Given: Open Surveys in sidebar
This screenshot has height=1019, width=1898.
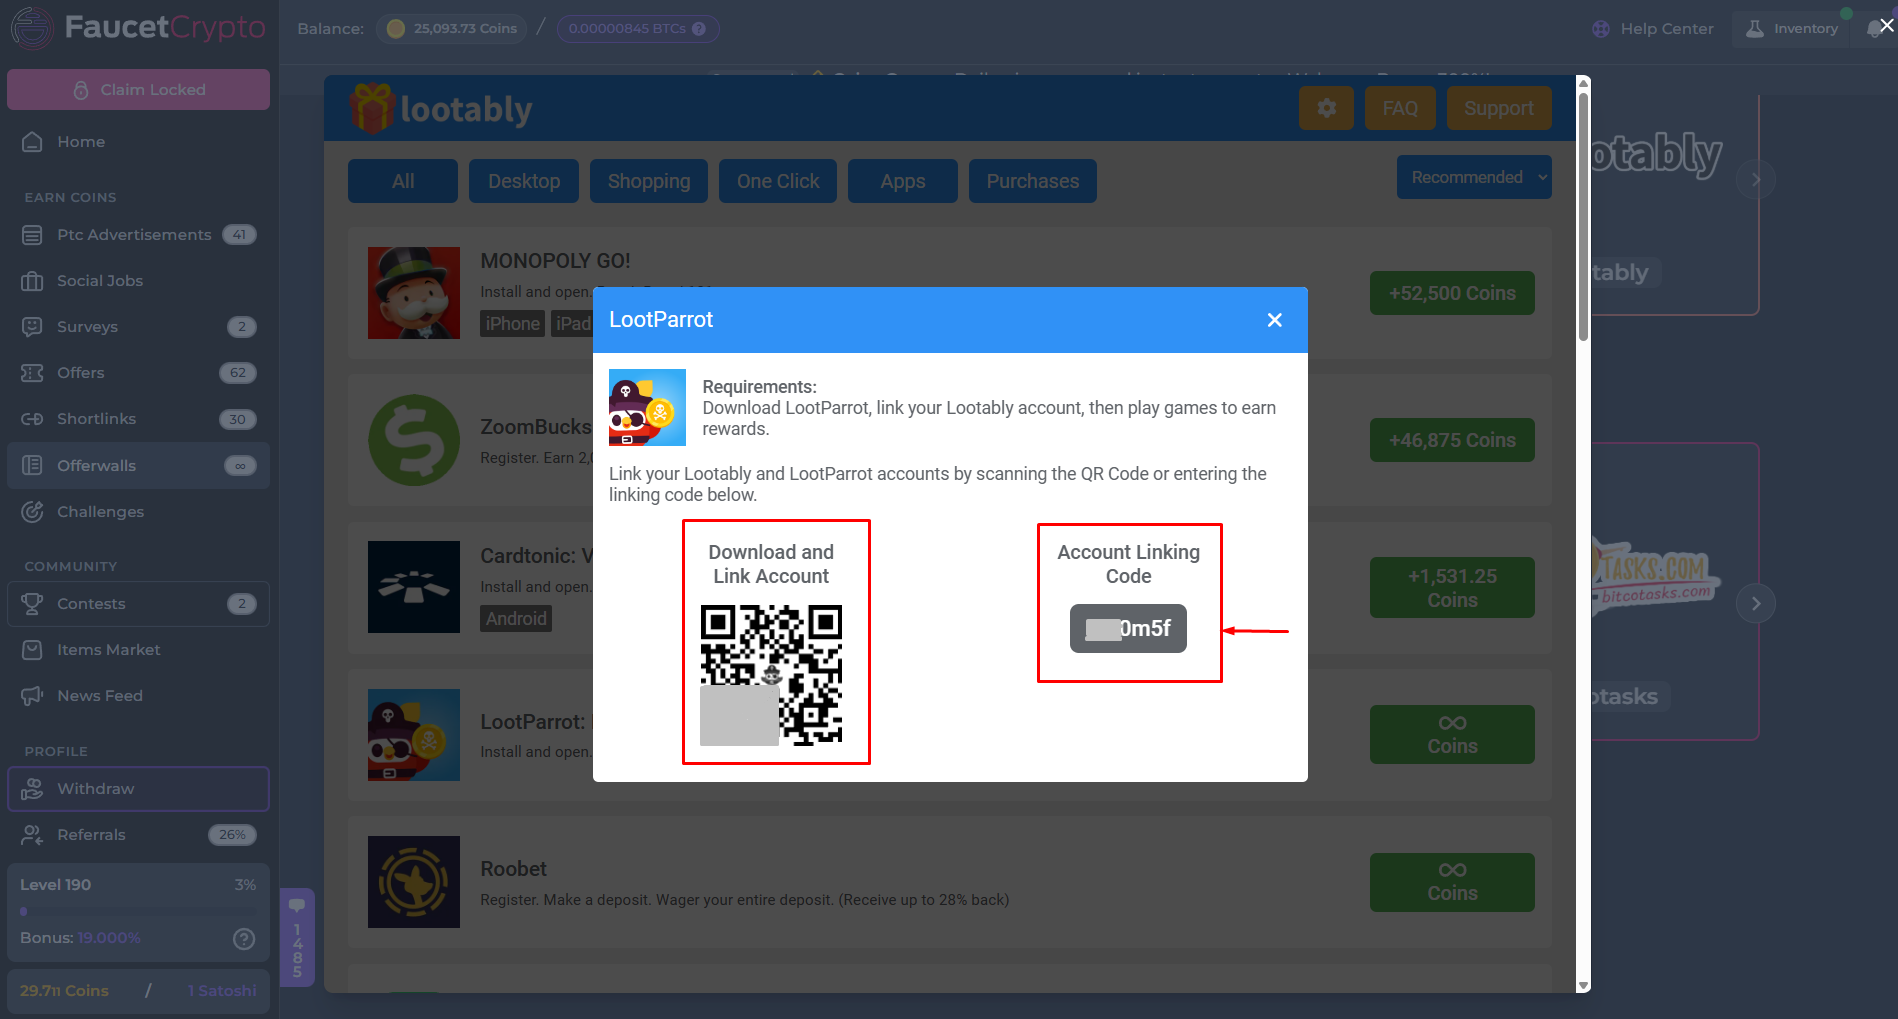Looking at the screenshot, I should tap(138, 327).
